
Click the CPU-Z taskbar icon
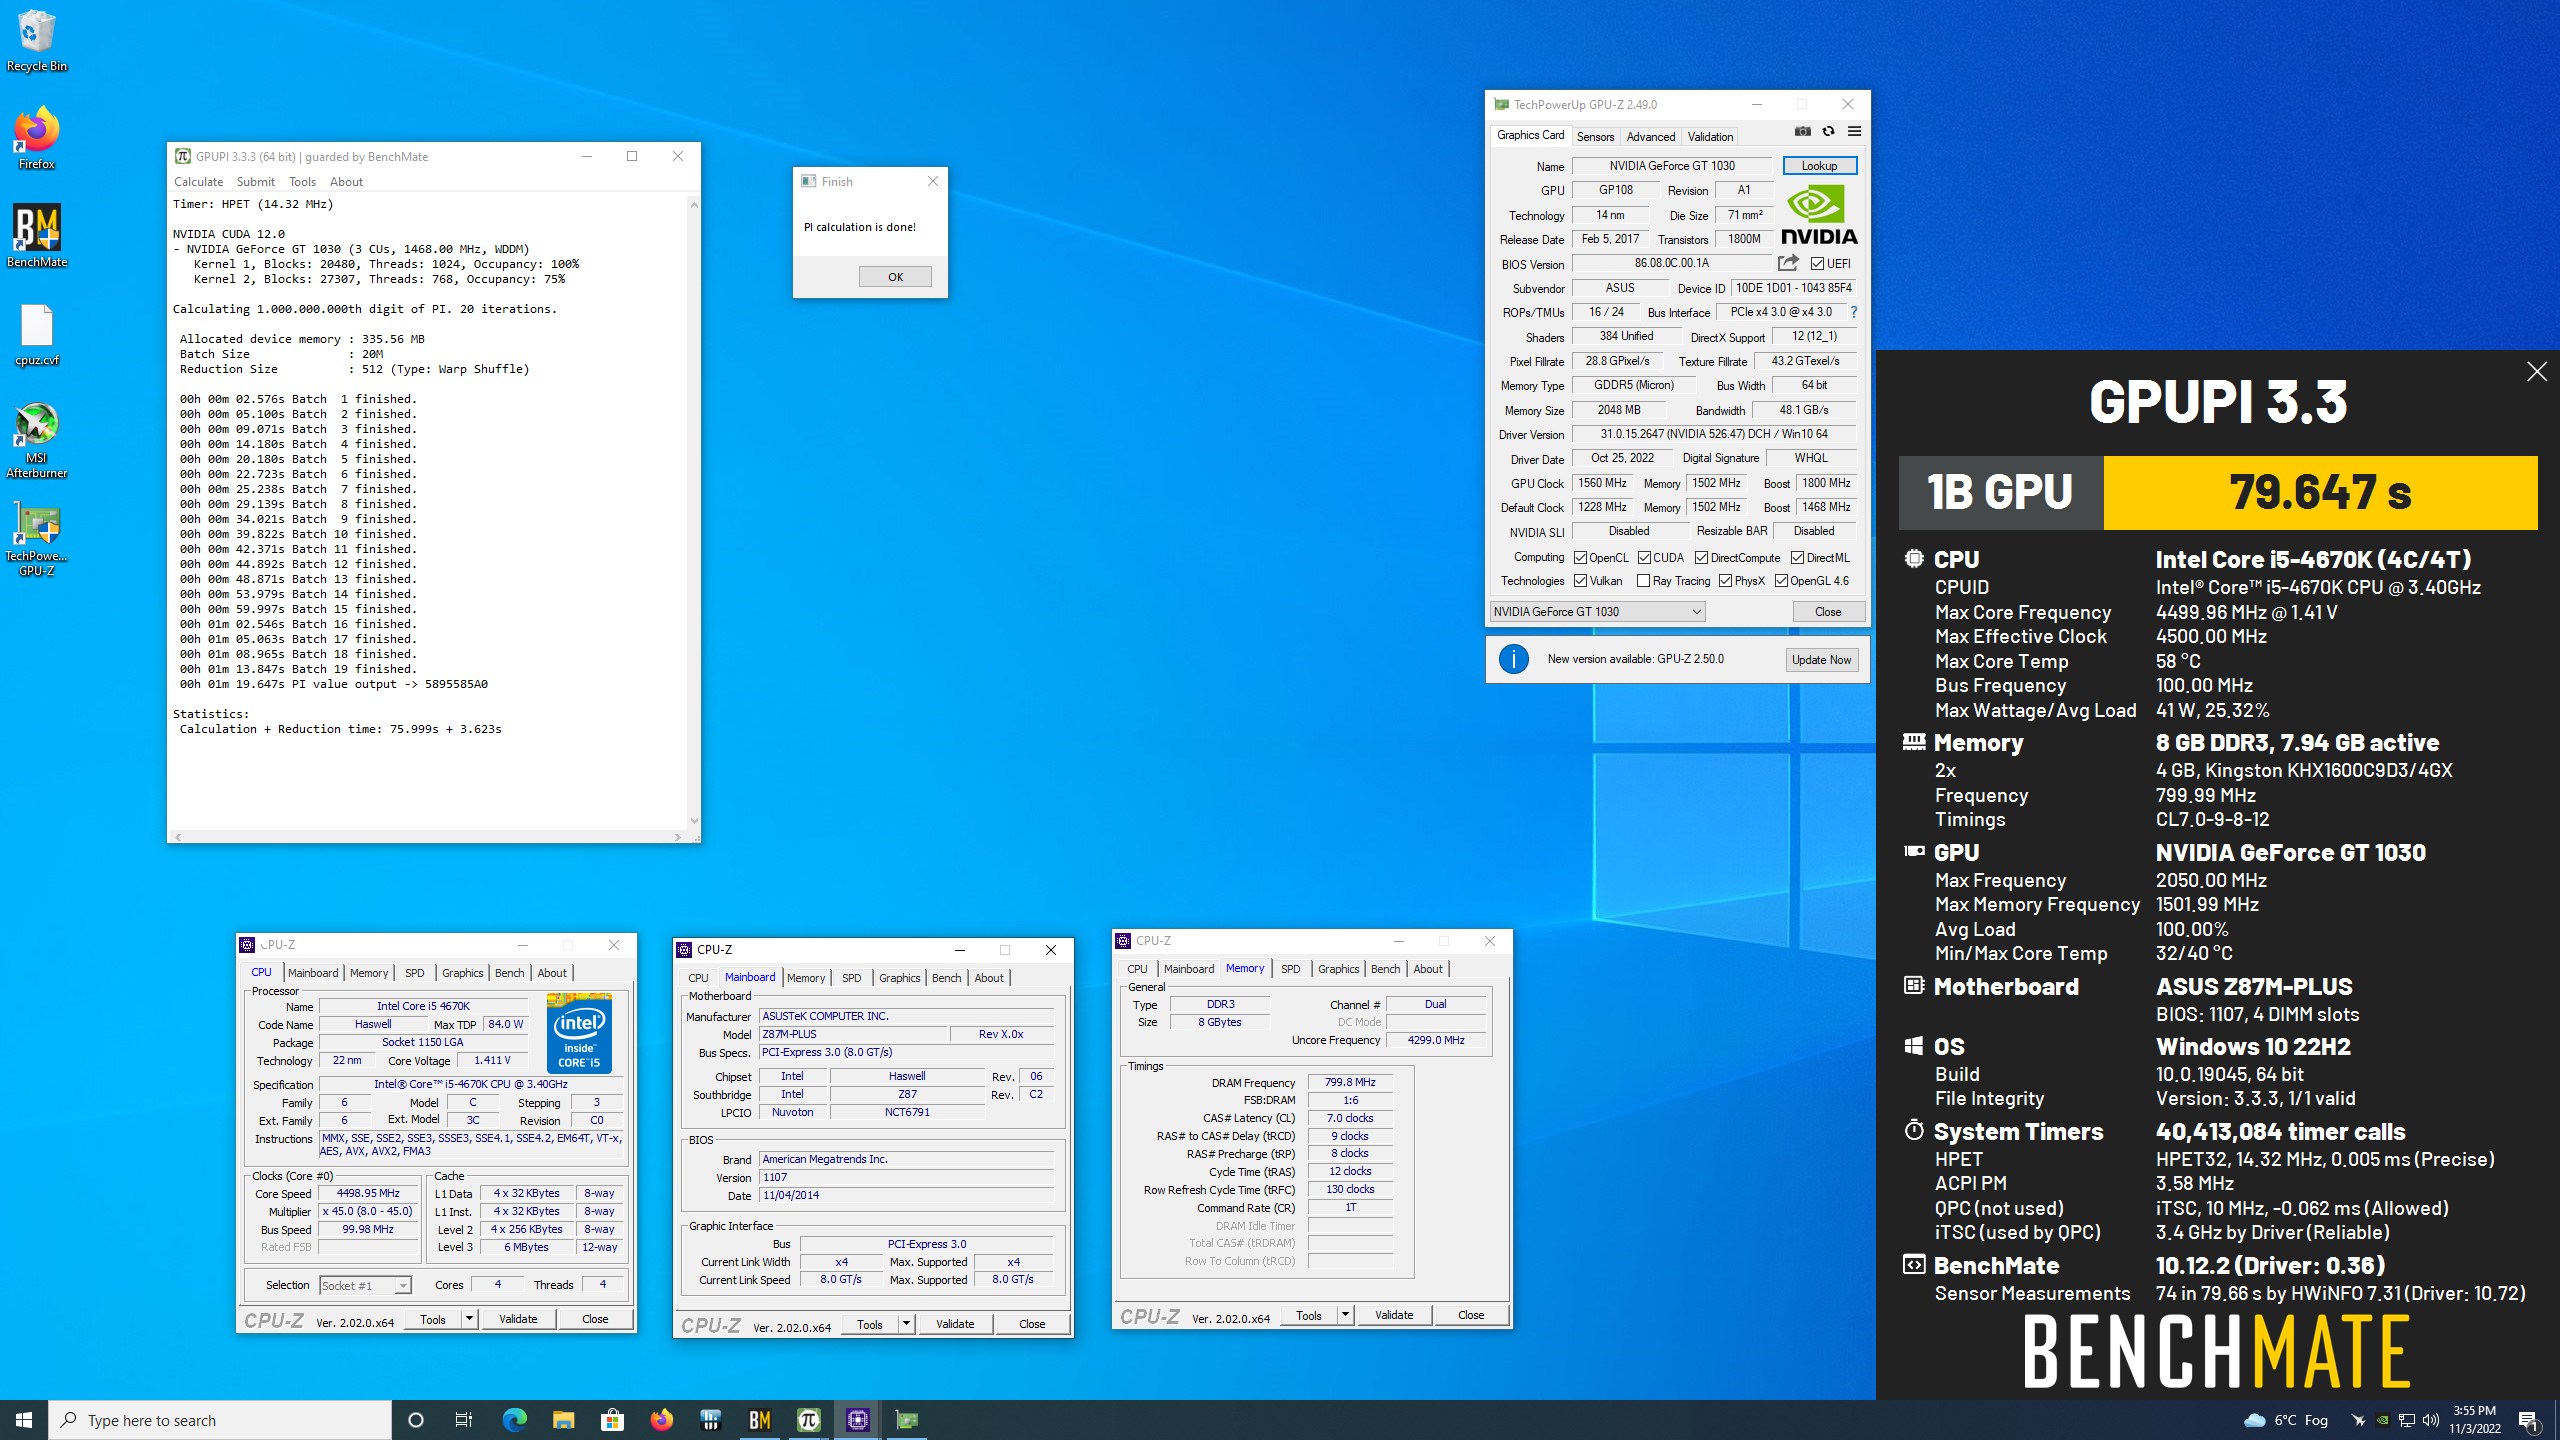(858, 1420)
